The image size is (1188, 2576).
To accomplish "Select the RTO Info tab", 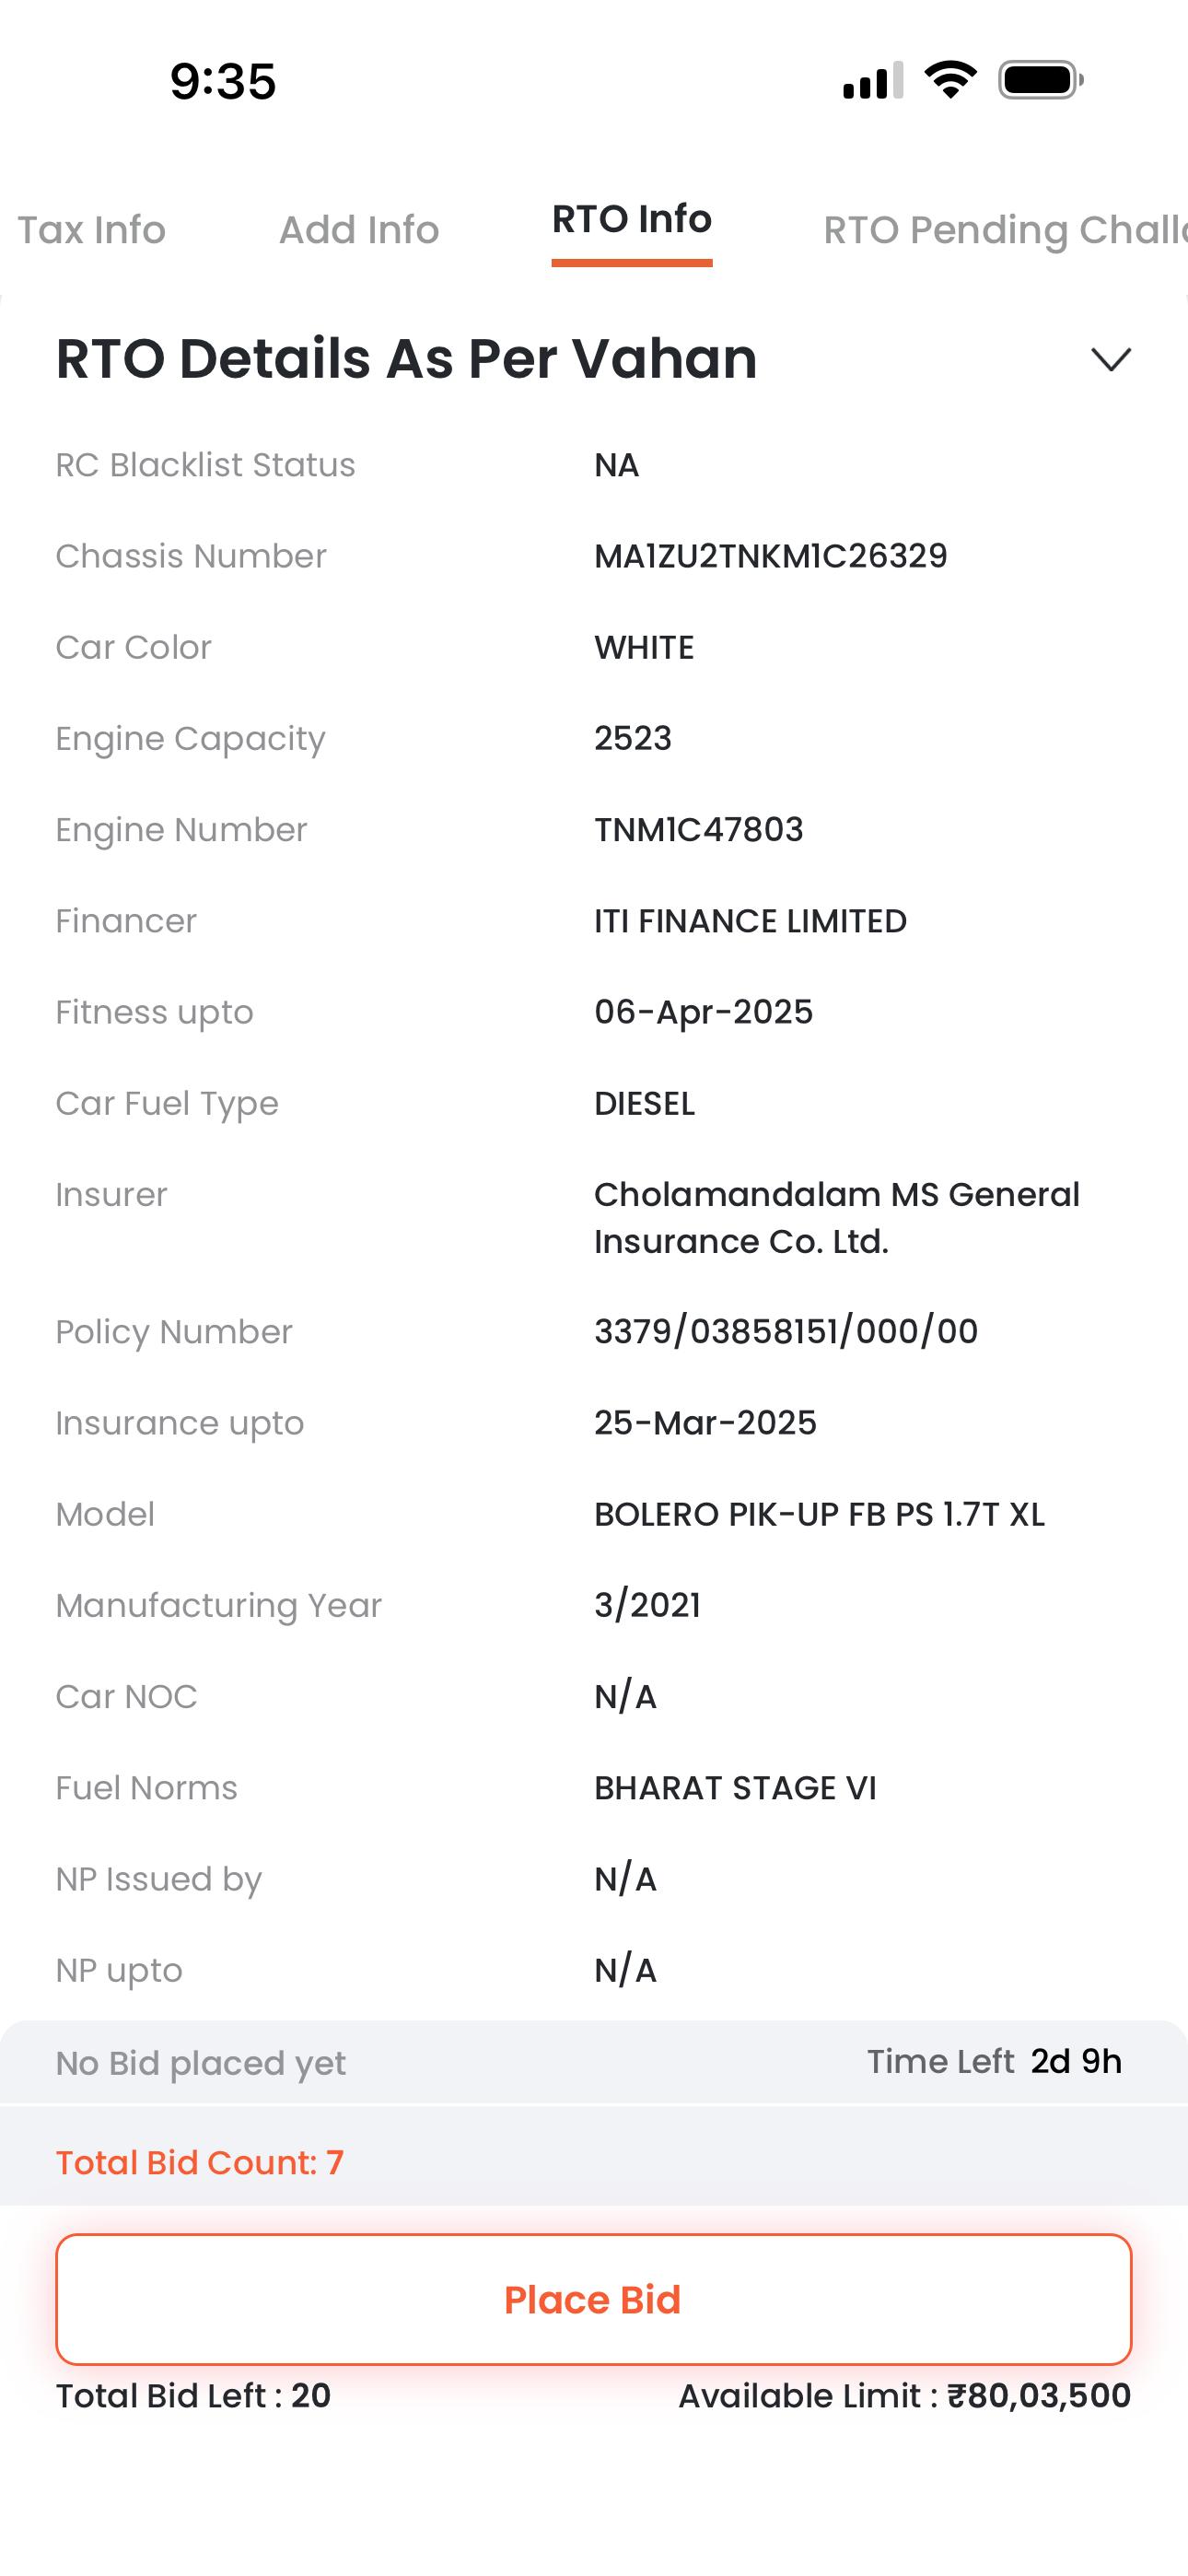I will [x=631, y=220].
